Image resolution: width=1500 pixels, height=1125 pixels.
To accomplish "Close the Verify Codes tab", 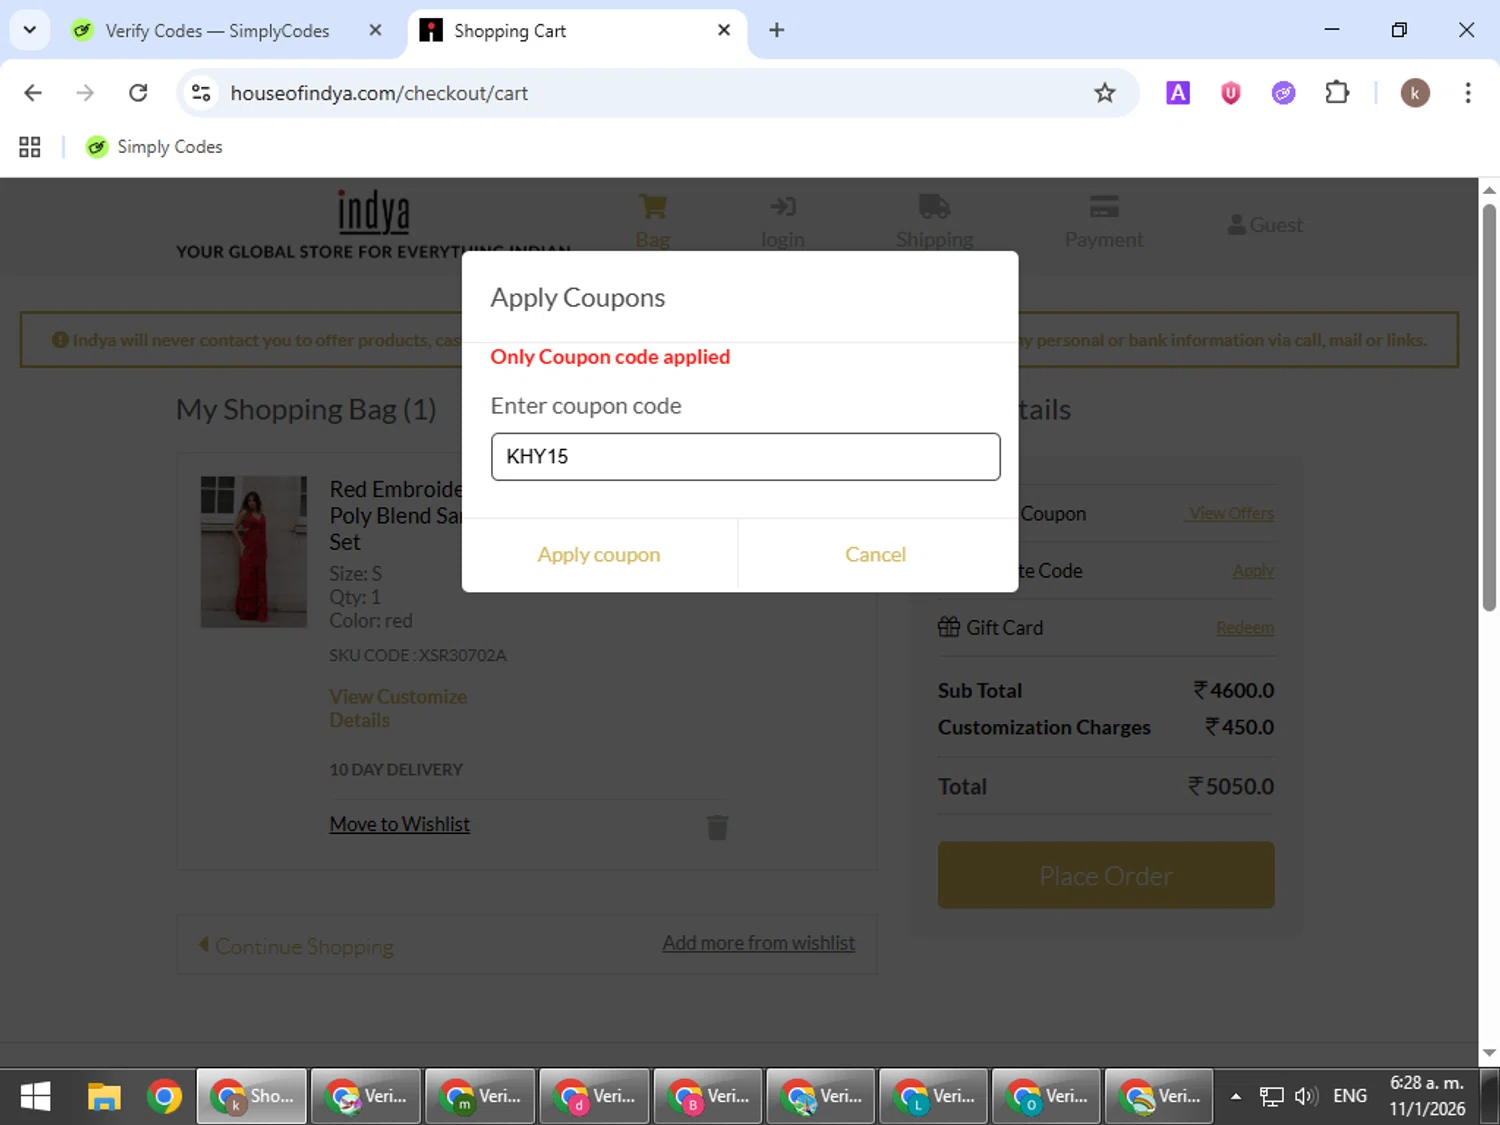I will 375,30.
